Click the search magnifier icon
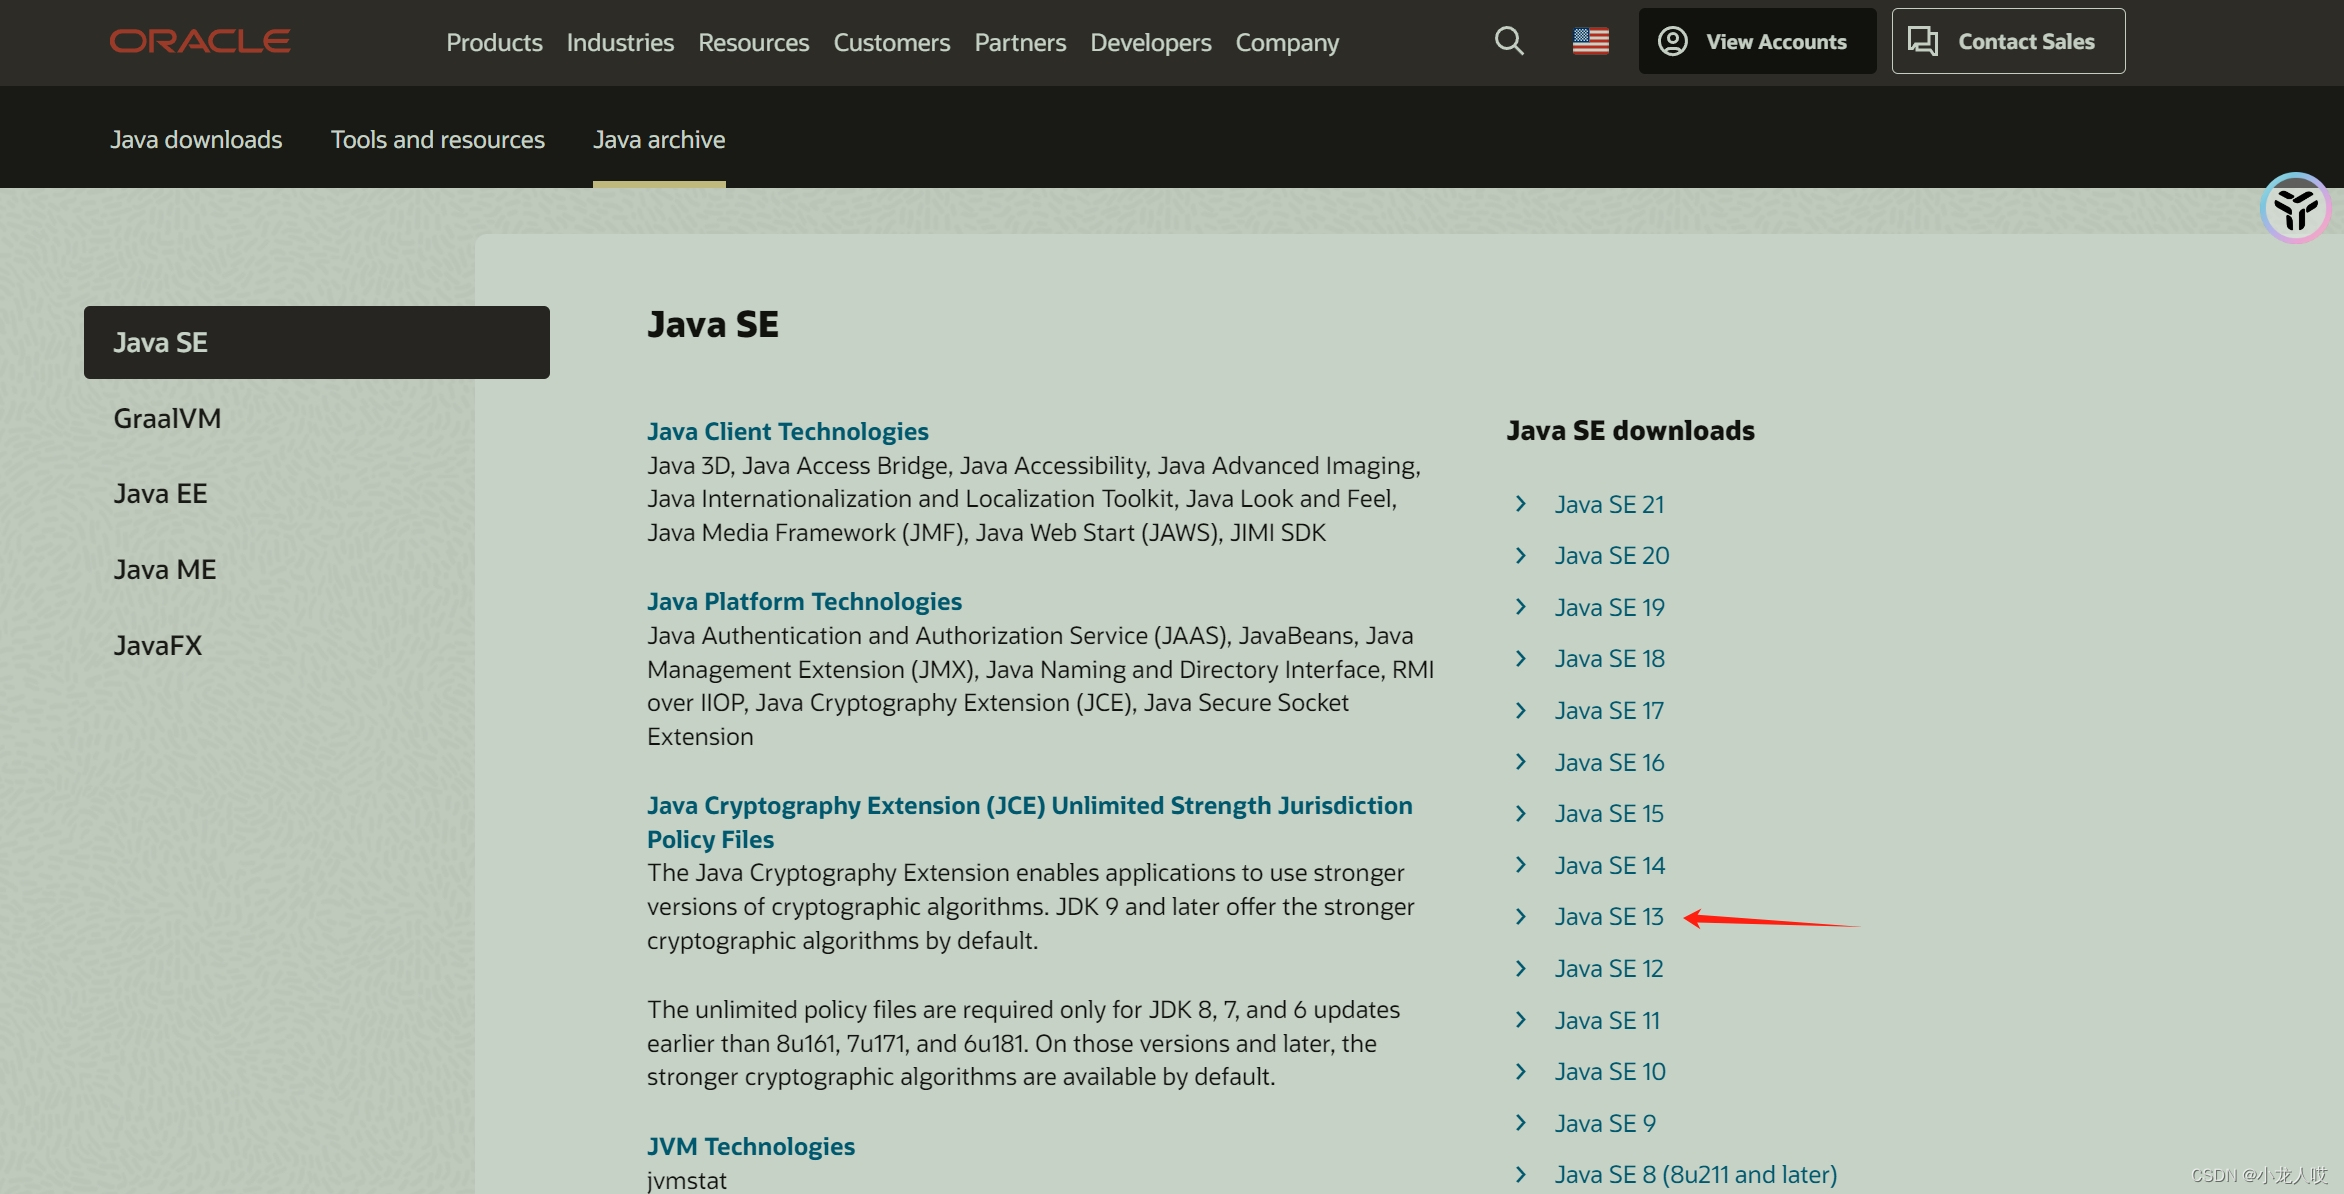 (x=1509, y=41)
